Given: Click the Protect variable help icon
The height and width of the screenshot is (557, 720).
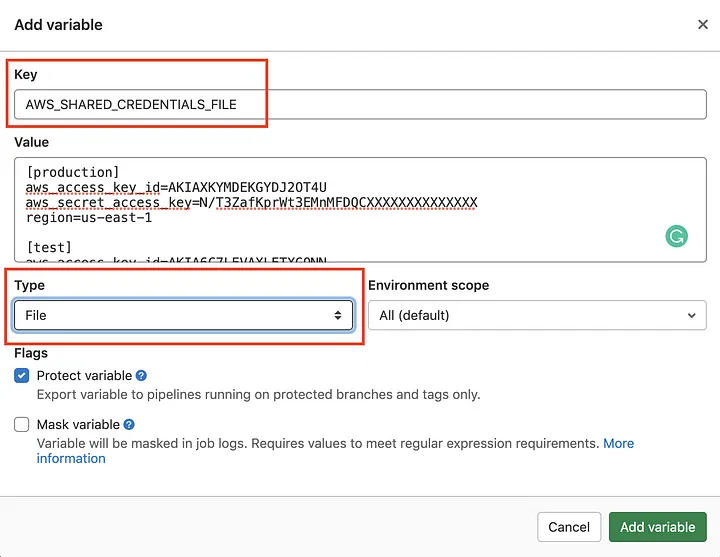Looking at the screenshot, I should 141,376.
